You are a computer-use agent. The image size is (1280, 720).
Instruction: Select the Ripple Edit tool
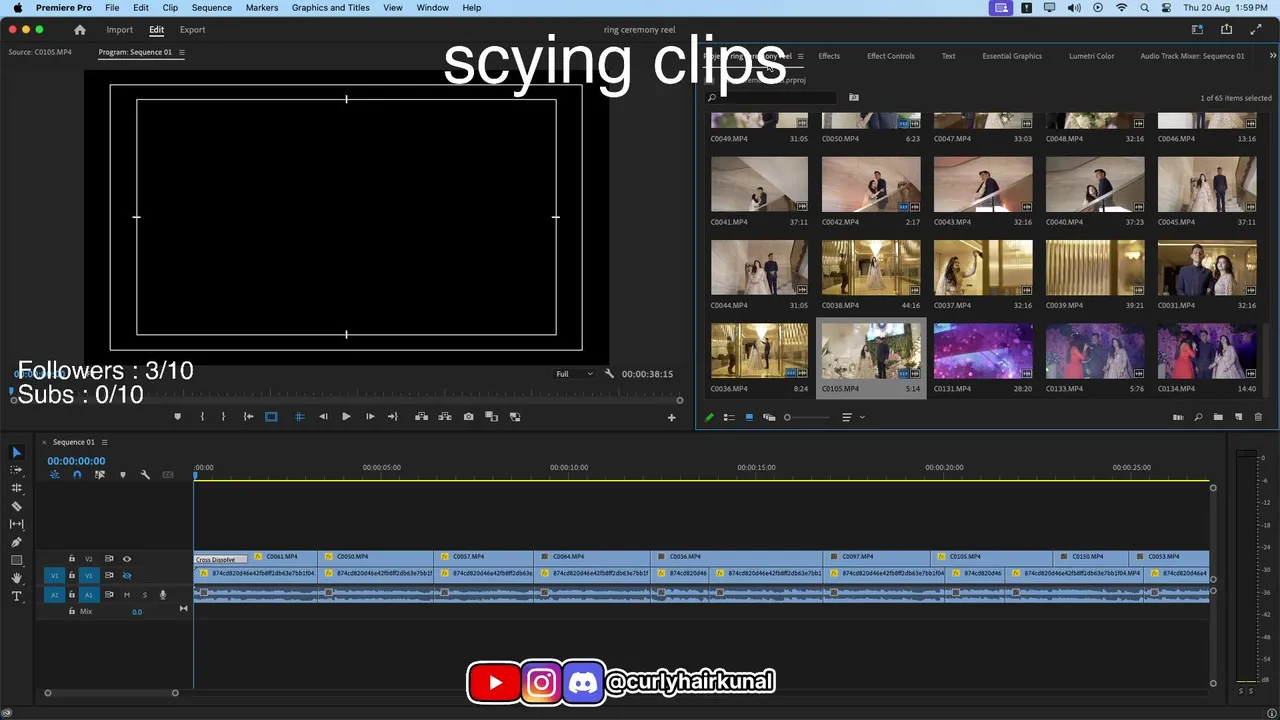click(x=16, y=488)
